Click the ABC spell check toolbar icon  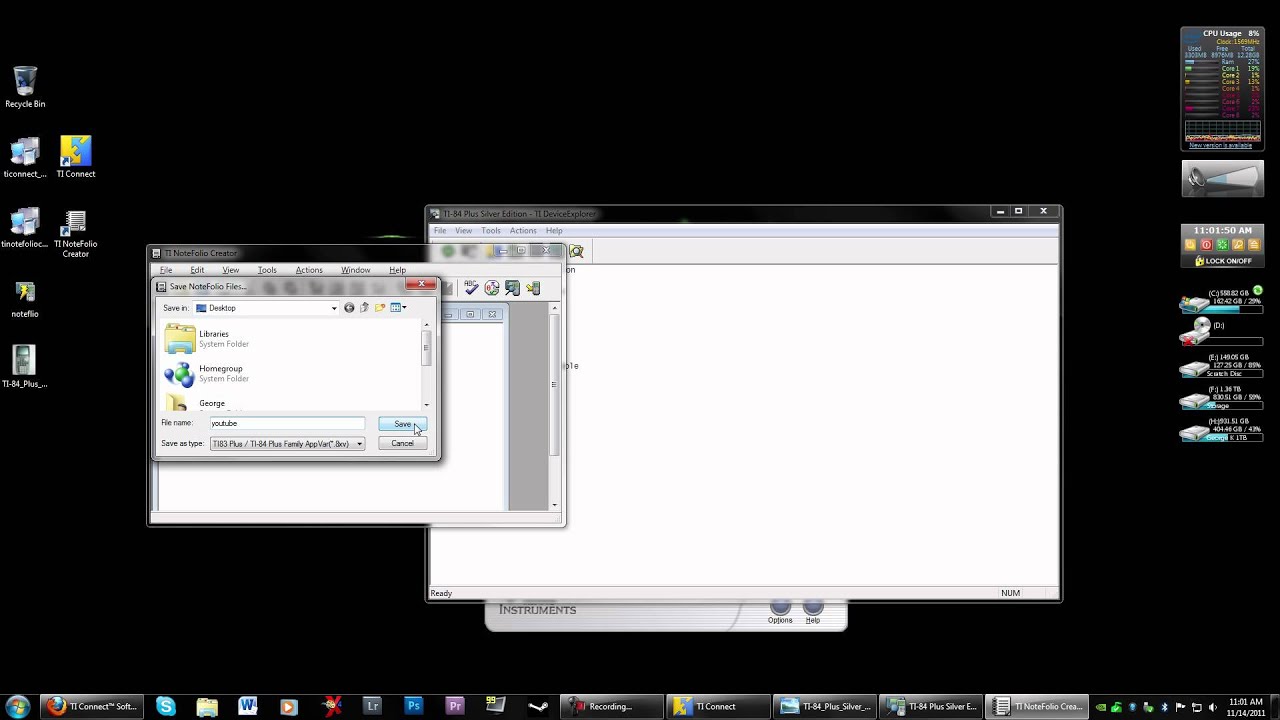click(x=471, y=288)
